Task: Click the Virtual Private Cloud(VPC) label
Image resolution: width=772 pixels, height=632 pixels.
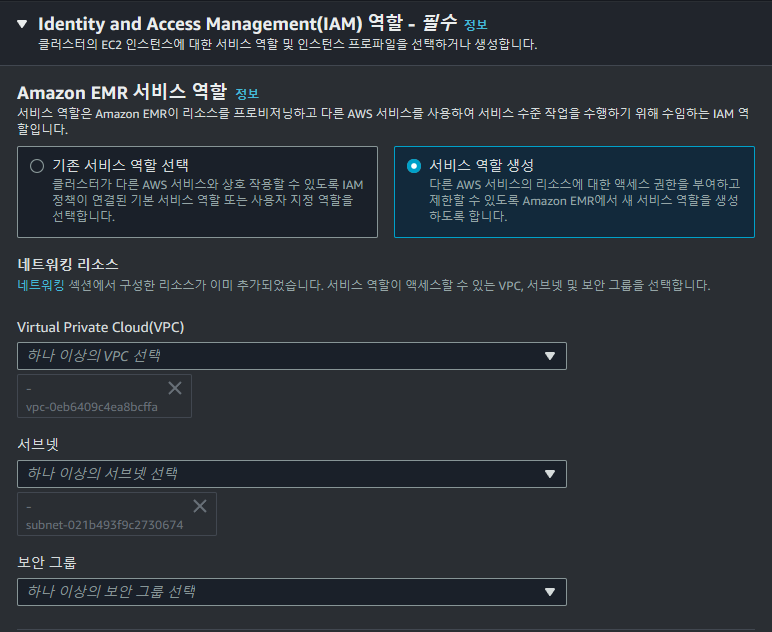Action: point(100,327)
